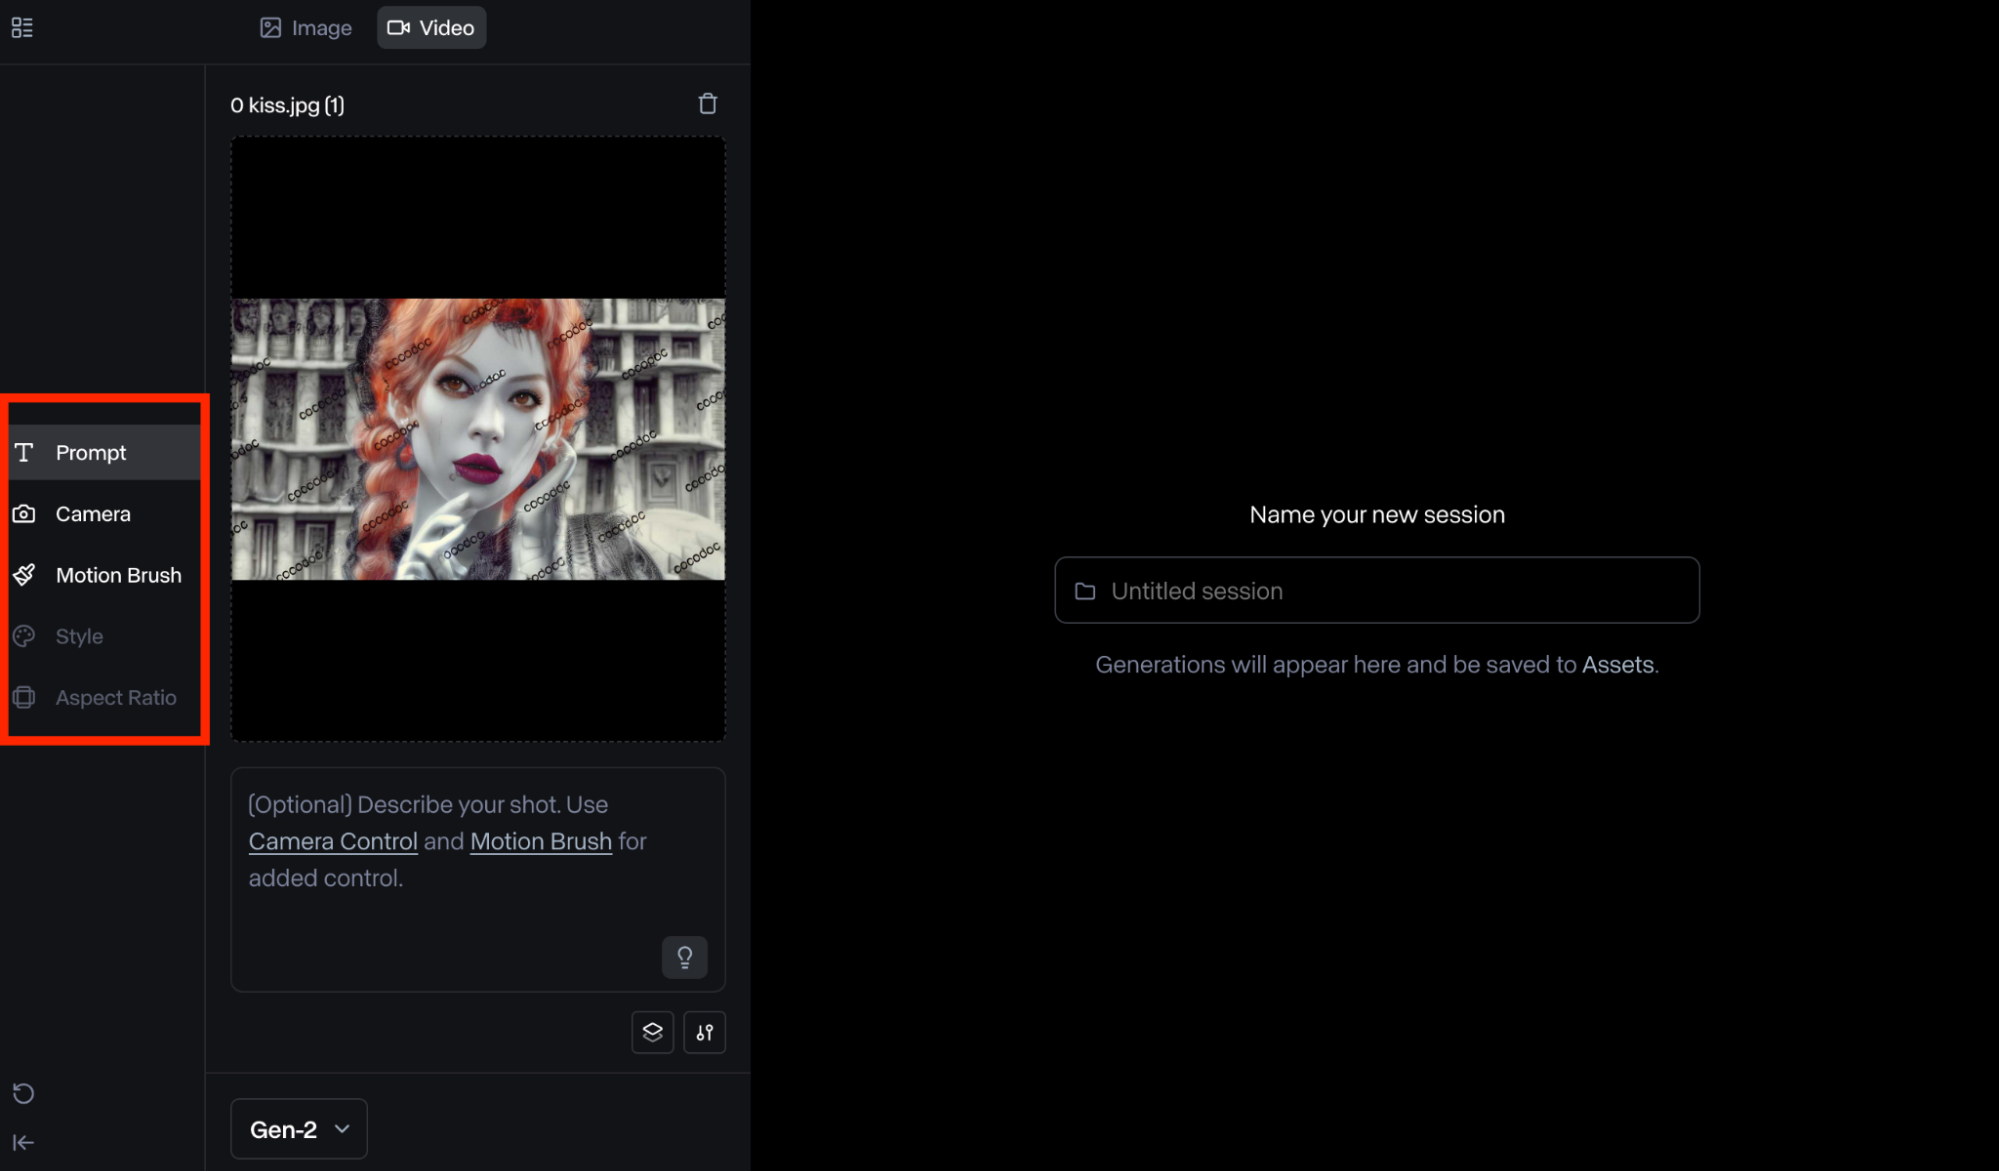Switch to the Image tab

pyautogui.click(x=306, y=27)
